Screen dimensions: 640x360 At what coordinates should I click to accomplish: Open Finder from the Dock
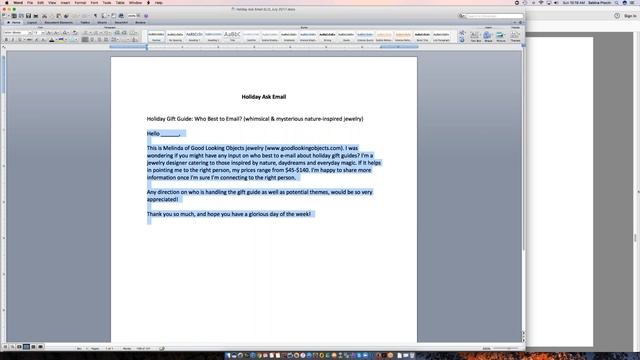tap(228, 356)
